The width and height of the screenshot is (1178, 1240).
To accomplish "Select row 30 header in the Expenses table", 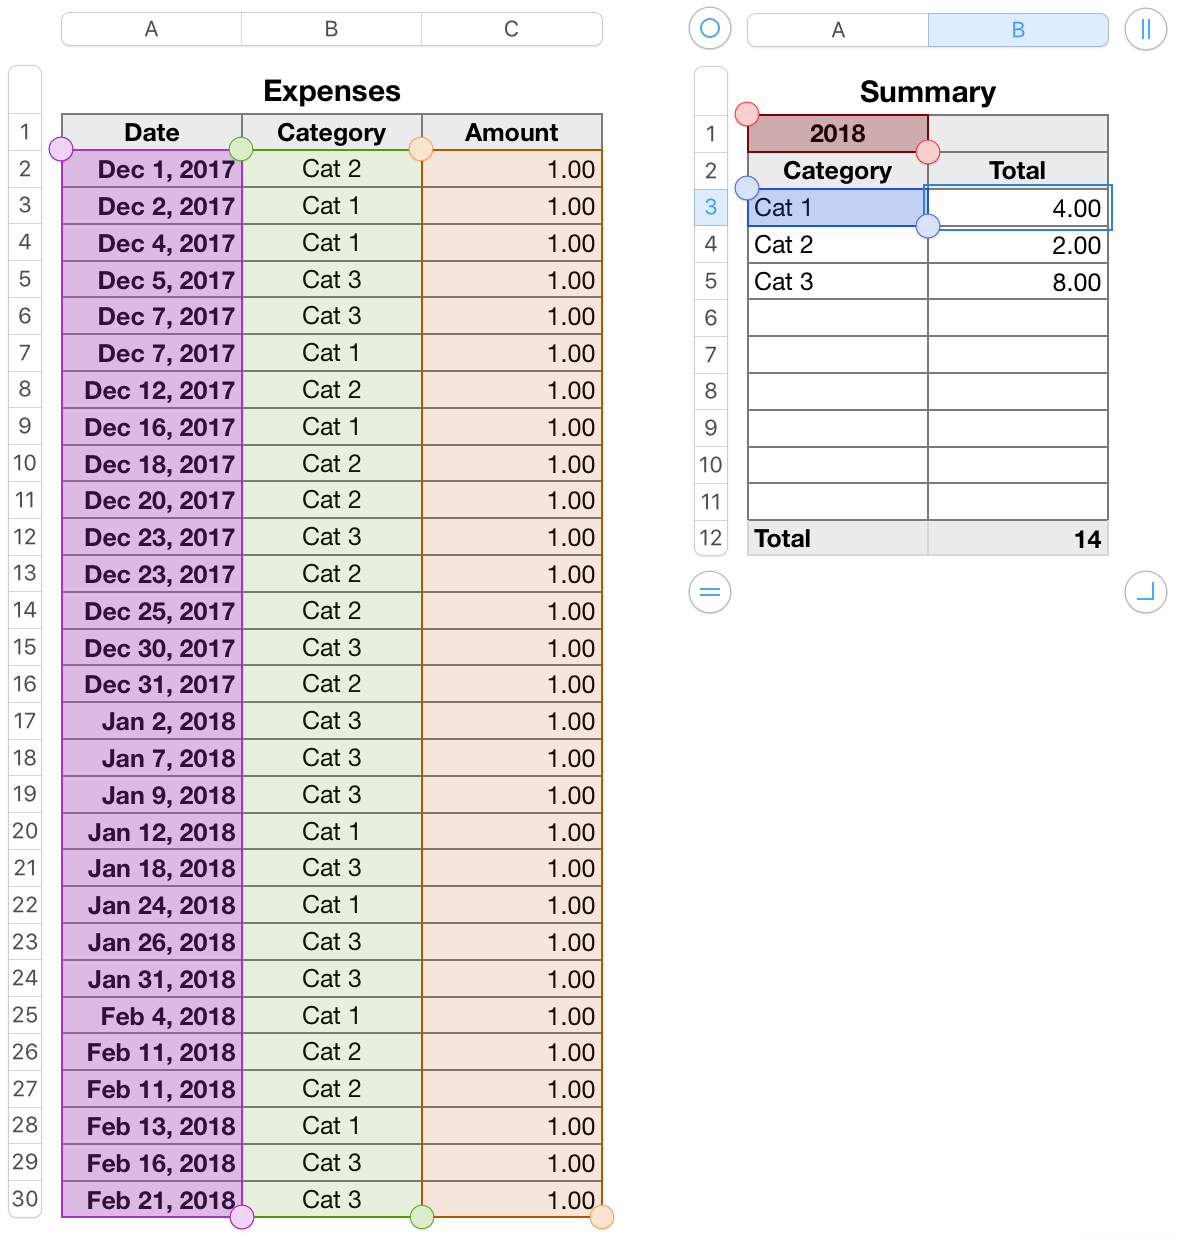I will pyautogui.click(x=24, y=1199).
